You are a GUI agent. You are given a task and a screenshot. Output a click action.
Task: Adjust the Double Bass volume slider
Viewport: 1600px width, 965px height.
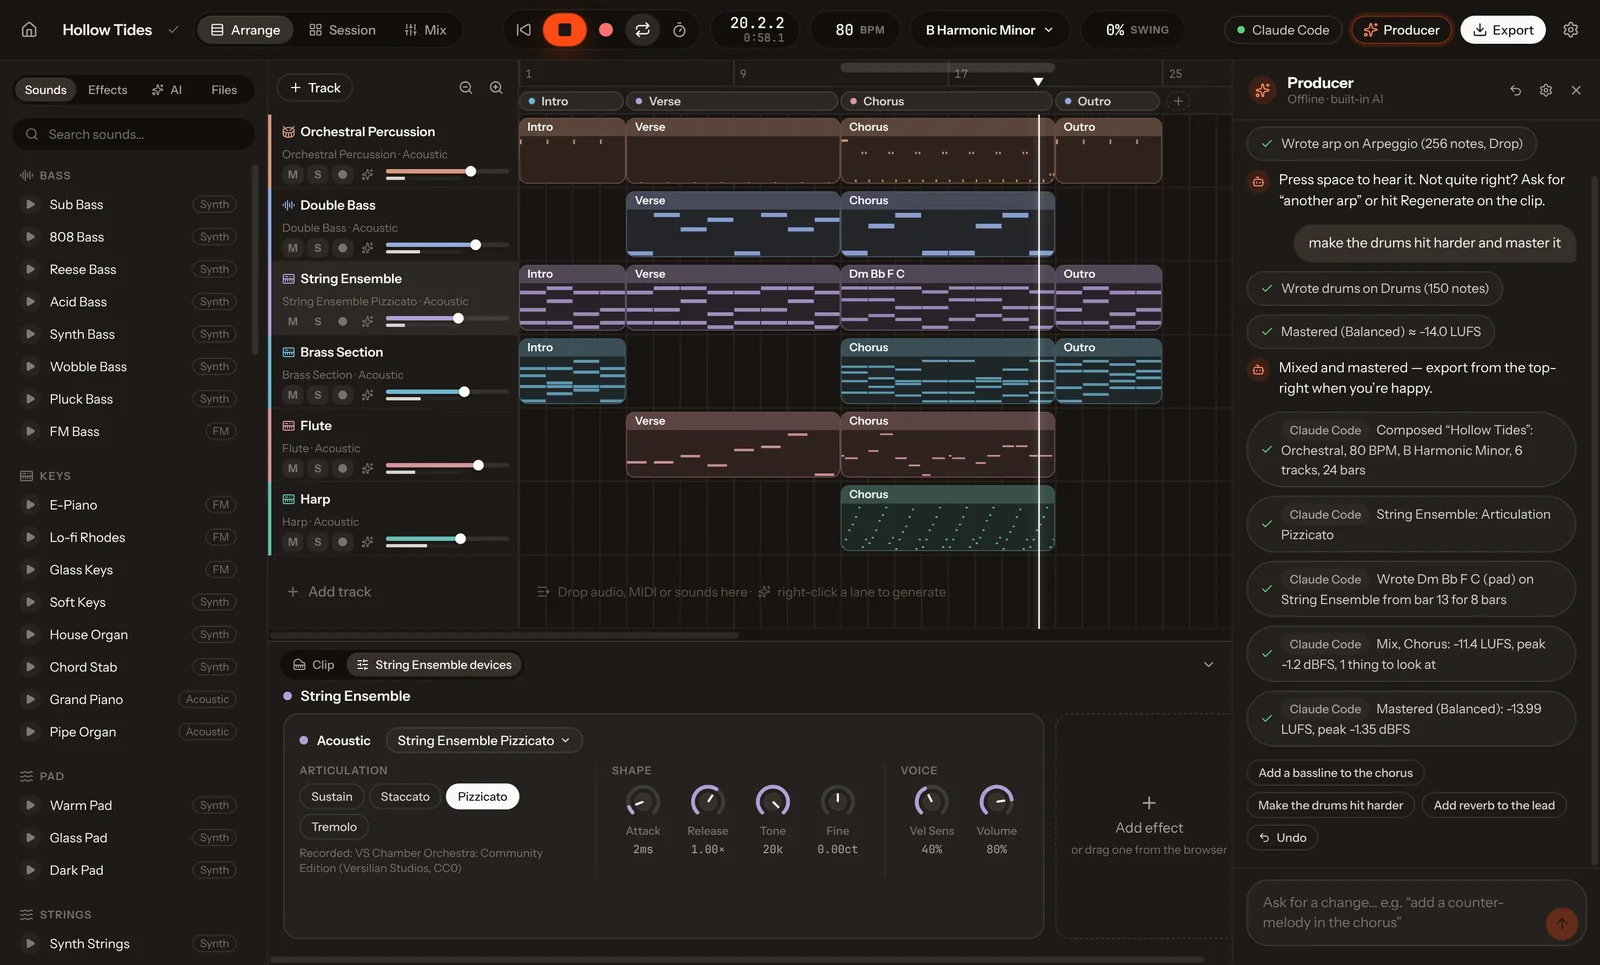[x=447, y=245]
